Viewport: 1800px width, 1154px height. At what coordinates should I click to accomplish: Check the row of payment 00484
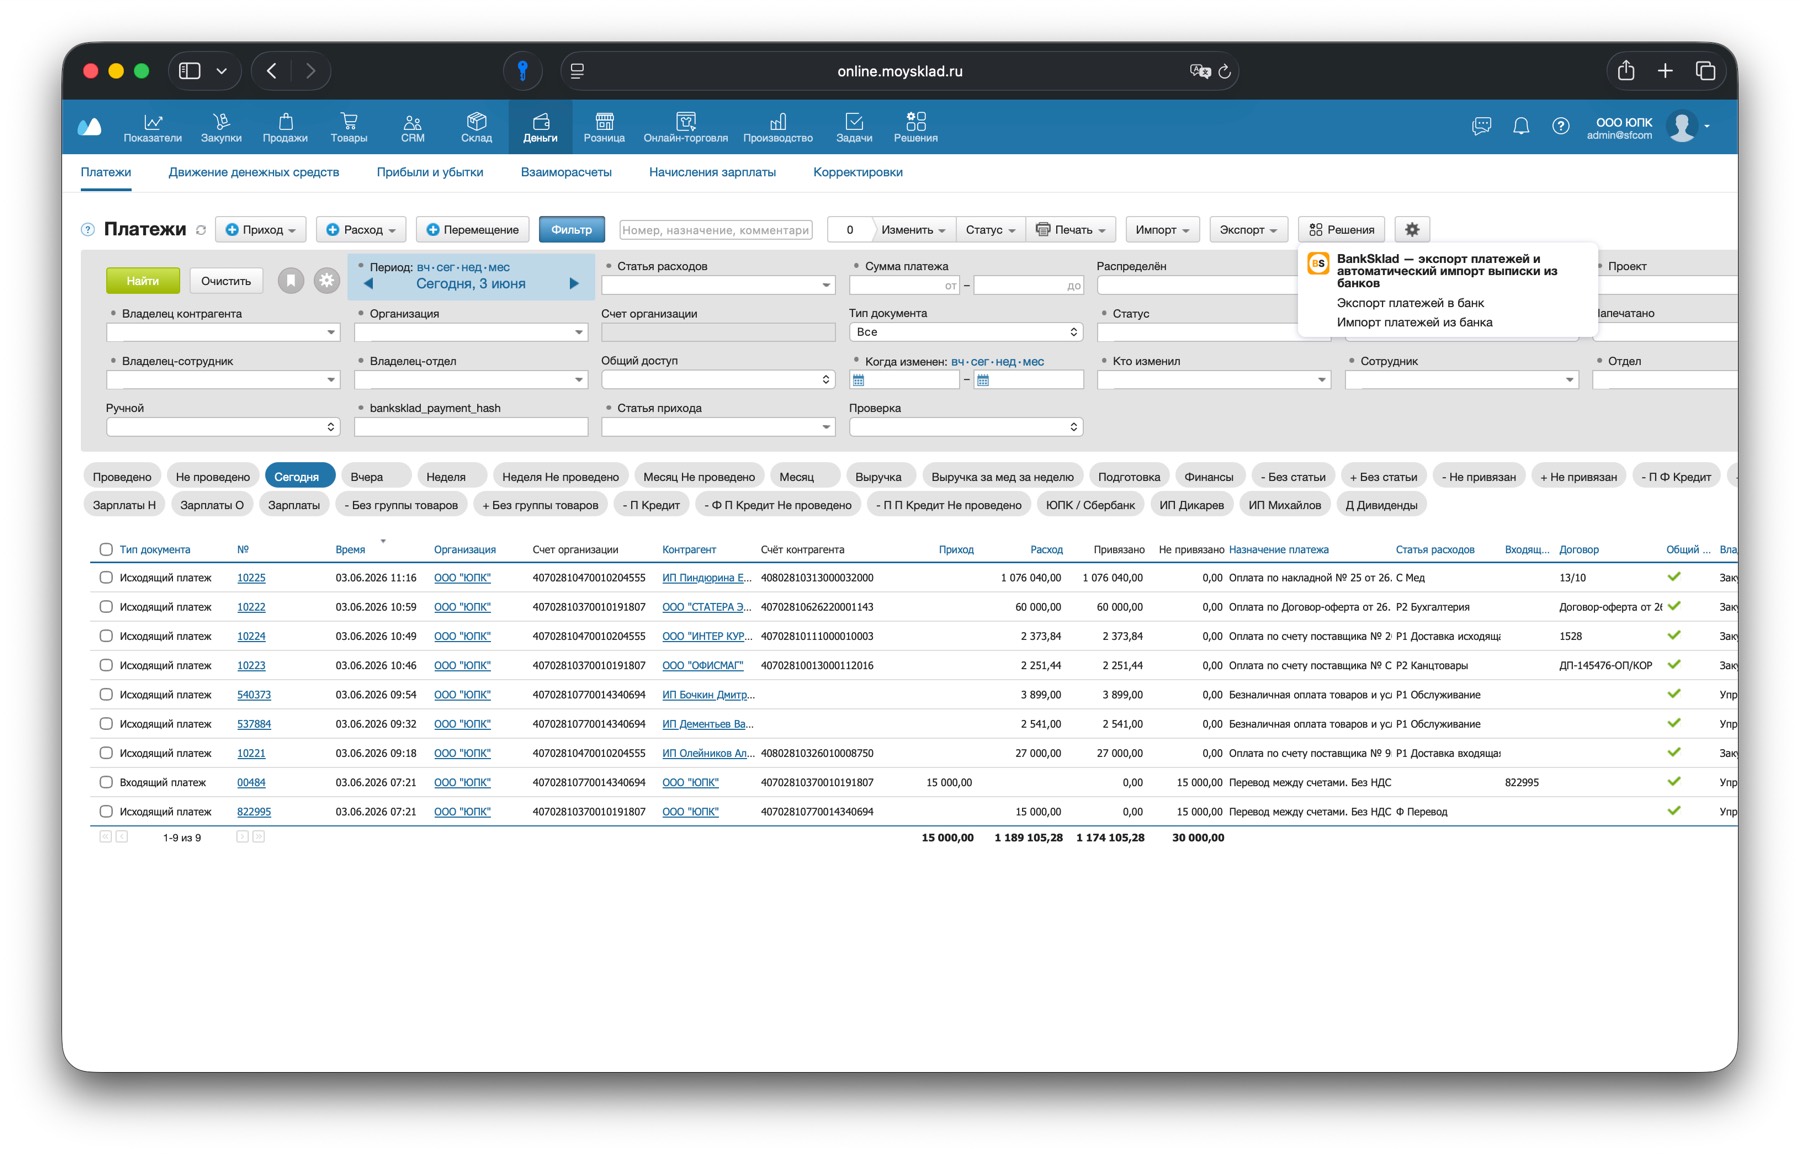click(106, 782)
